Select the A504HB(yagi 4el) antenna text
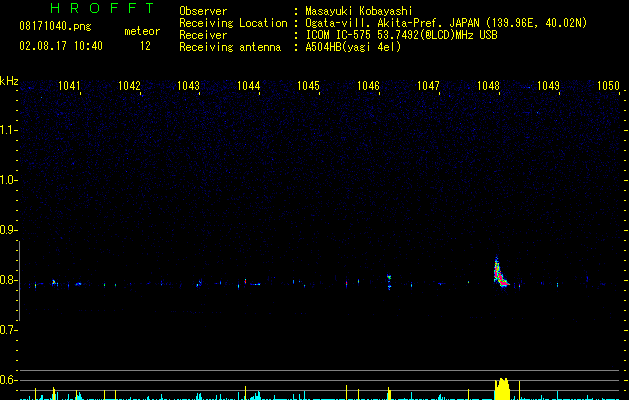629x400 pixels. tap(353, 47)
